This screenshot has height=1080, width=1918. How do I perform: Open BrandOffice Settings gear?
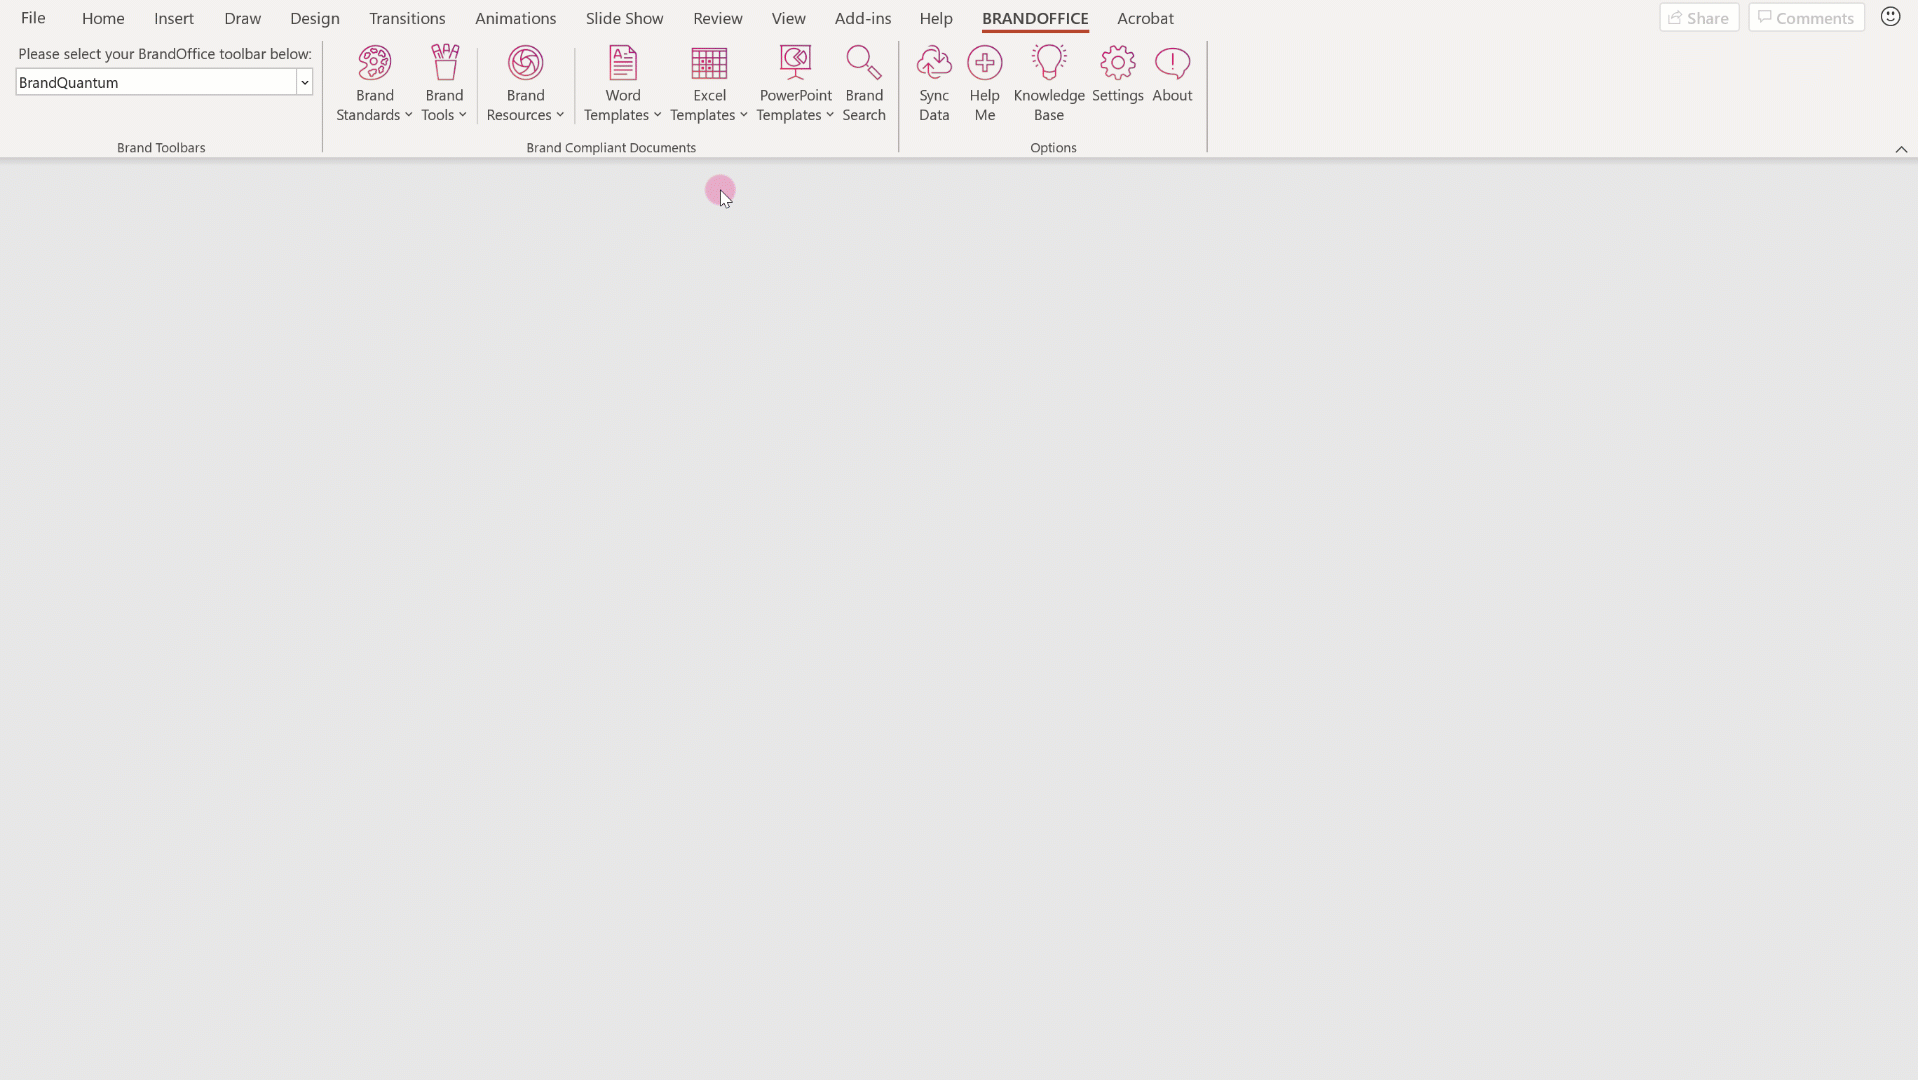1118,63
